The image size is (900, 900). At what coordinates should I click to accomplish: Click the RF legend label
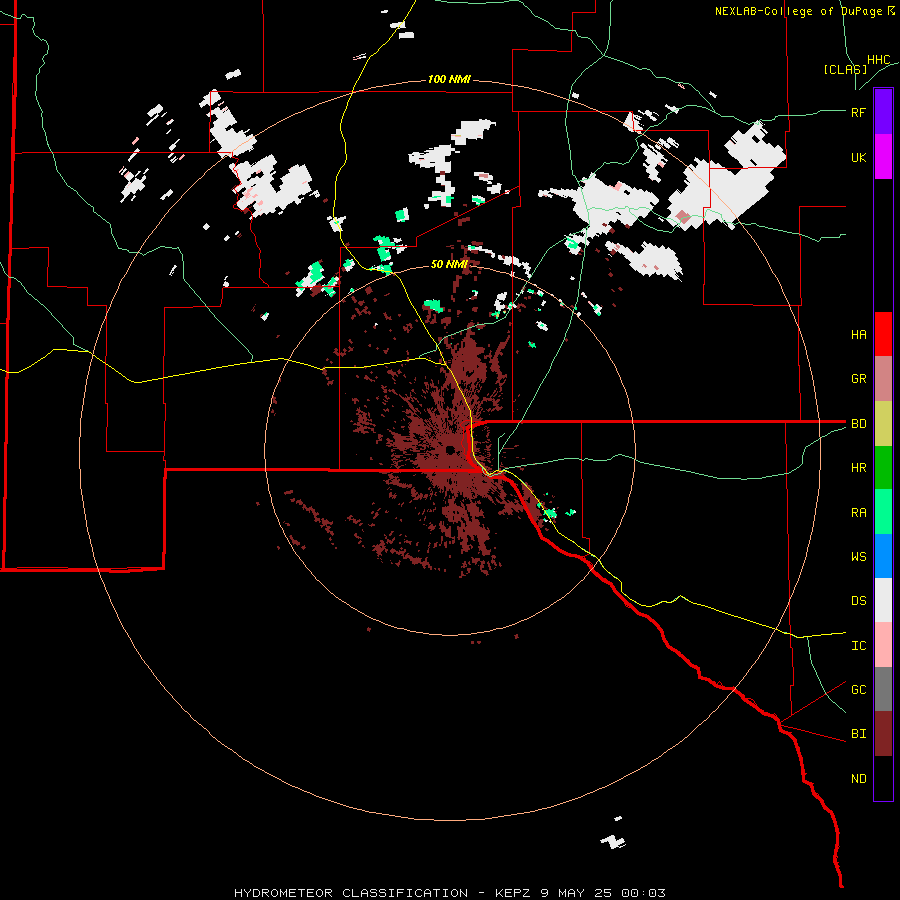click(858, 112)
